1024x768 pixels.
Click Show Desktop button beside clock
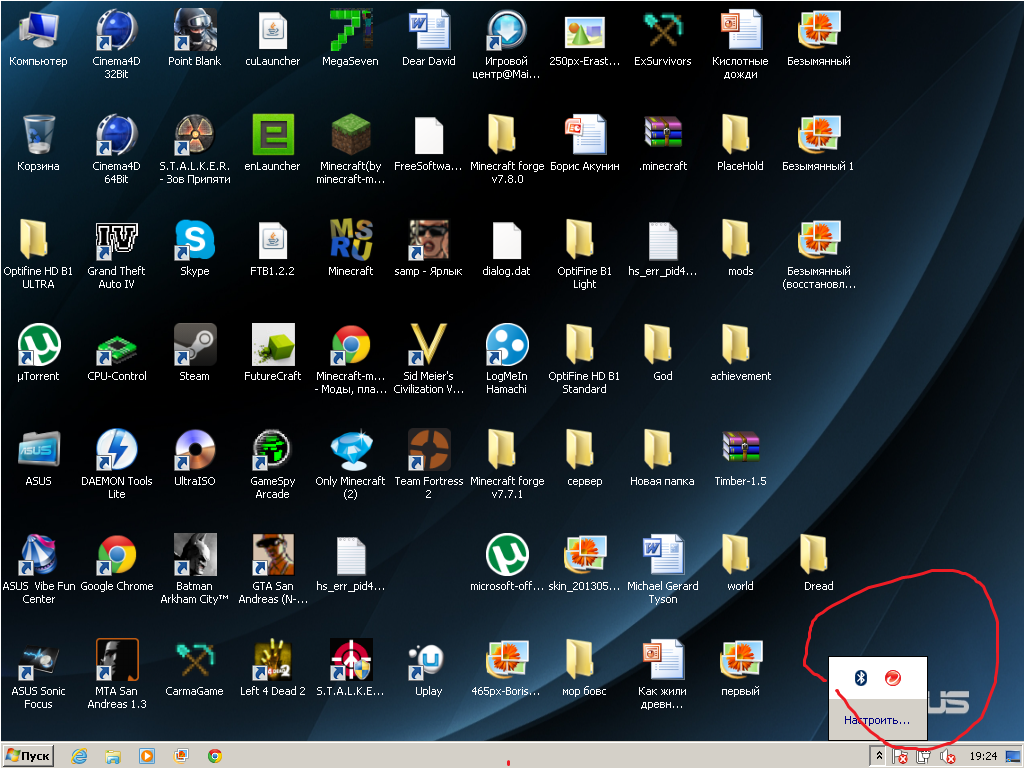(x=1013, y=756)
